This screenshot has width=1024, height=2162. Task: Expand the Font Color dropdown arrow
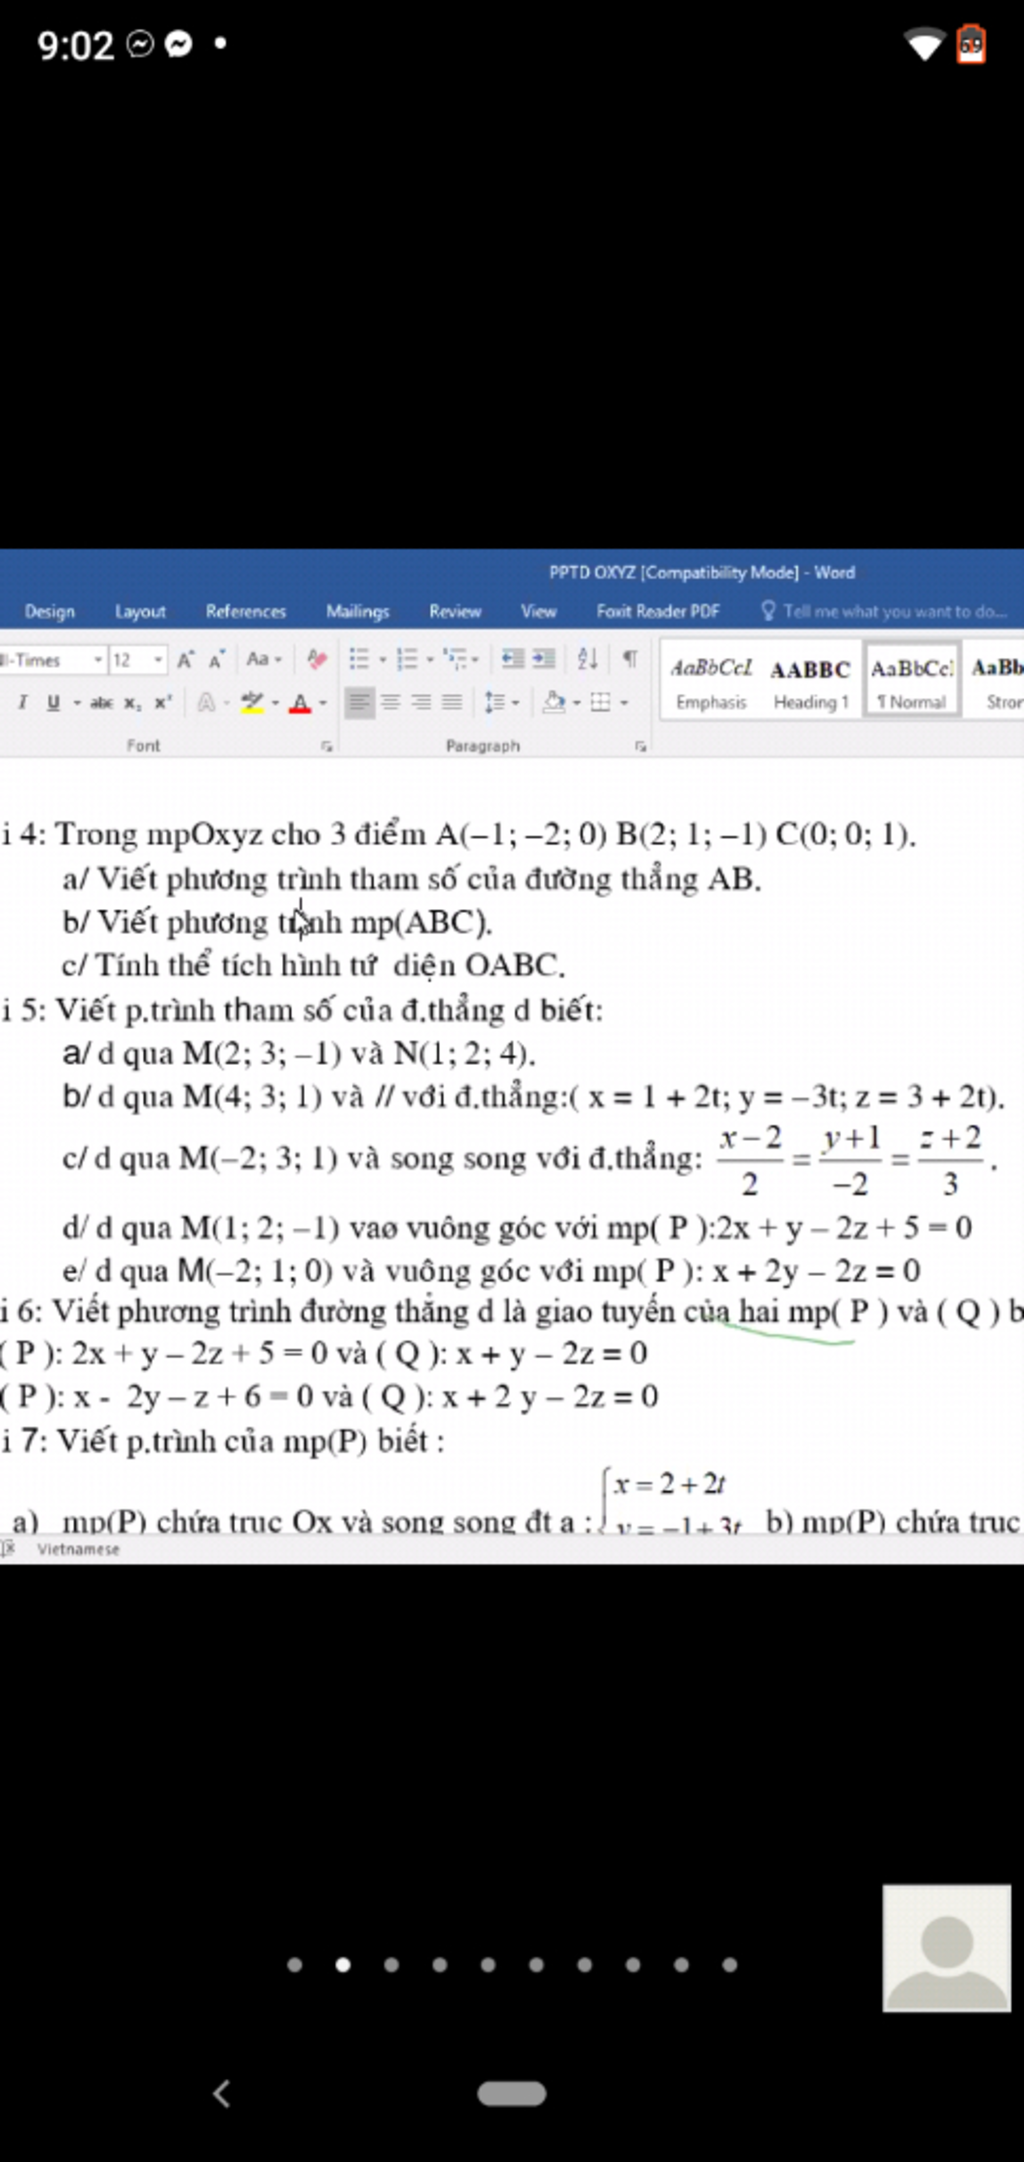click(x=322, y=704)
